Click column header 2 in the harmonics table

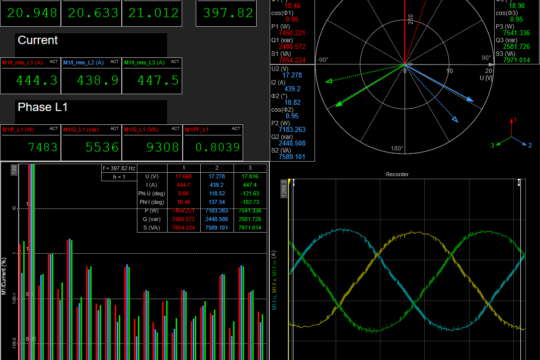click(x=217, y=168)
